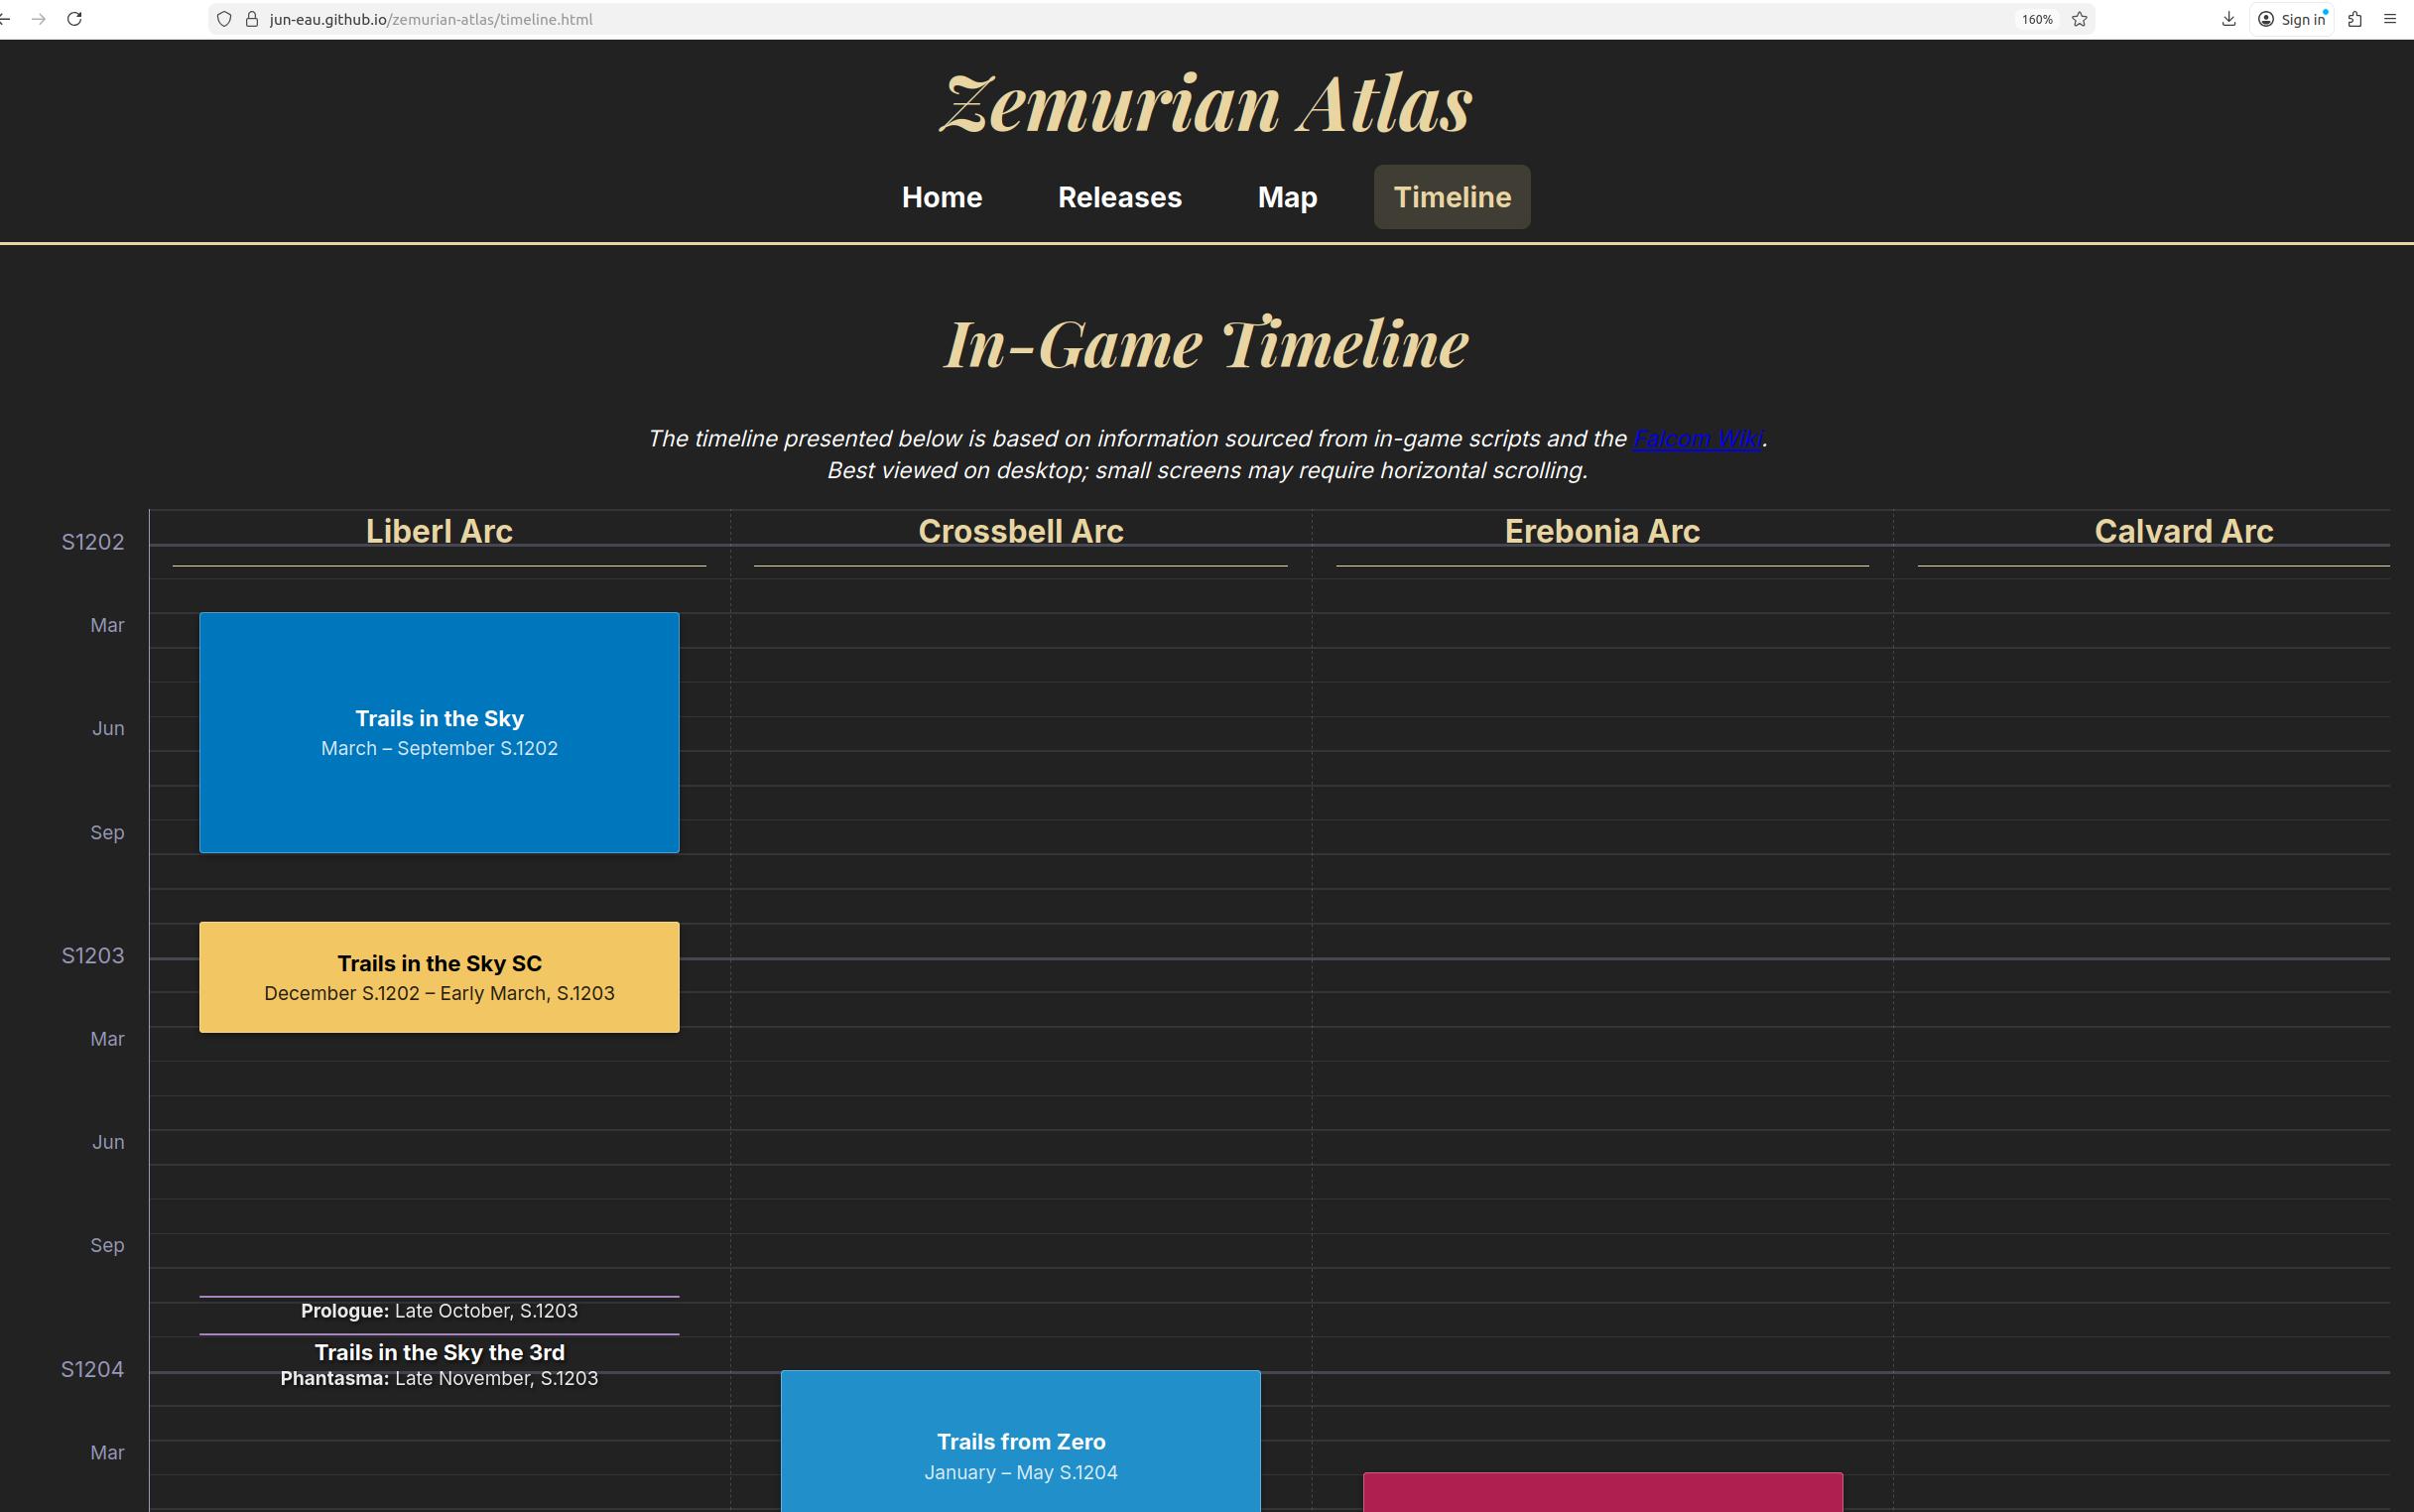The height and width of the screenshot is (1512, 2414).
Task: Click the Sign in account button
Action: tap(2292, 19)
